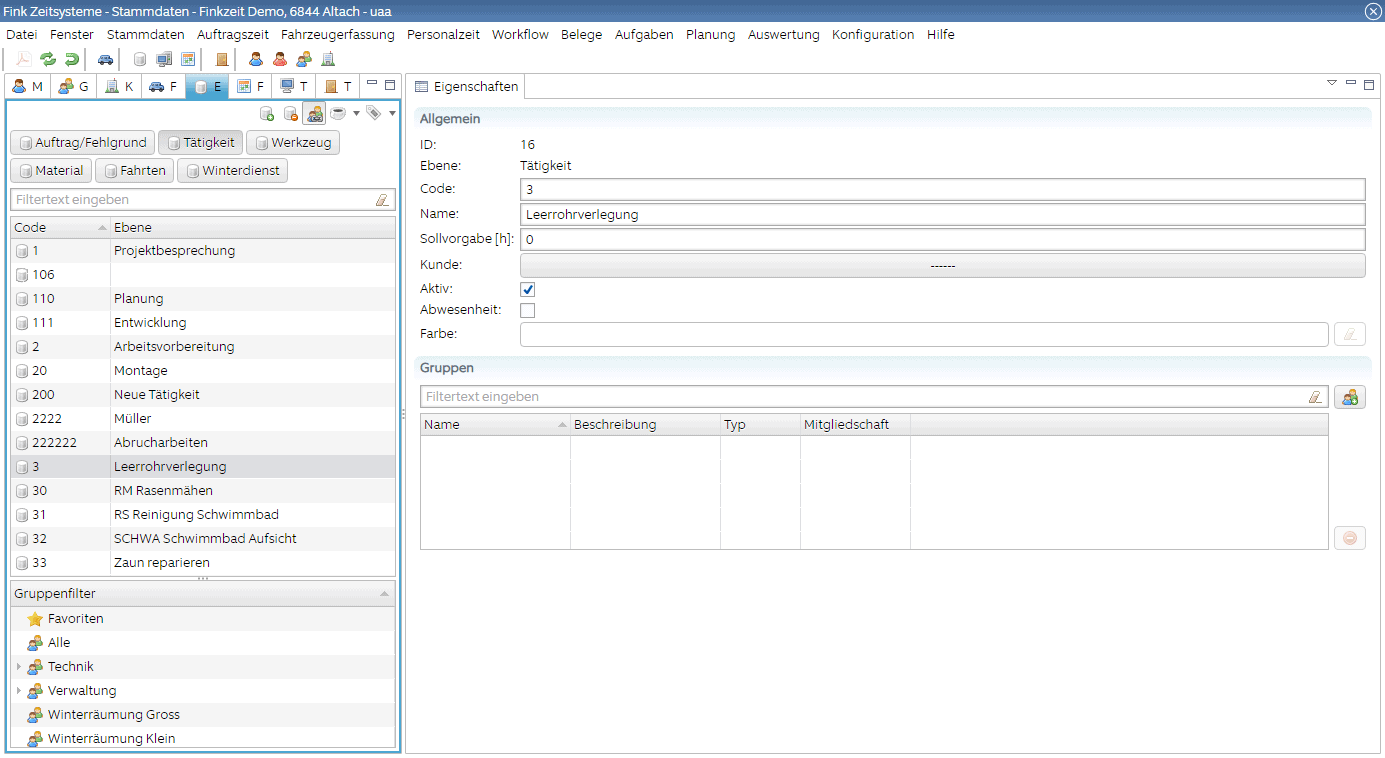The height and width of the screenshot is (758, 1385).
Task: Click the blue-shirt employee toolbar icon
Action: tap(256, 59)
